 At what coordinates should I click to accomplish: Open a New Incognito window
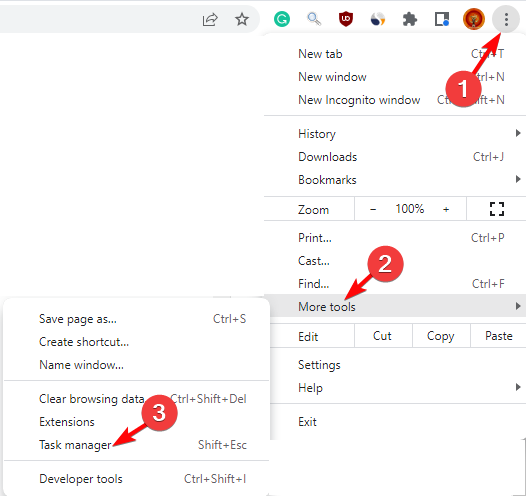(395, 100)
